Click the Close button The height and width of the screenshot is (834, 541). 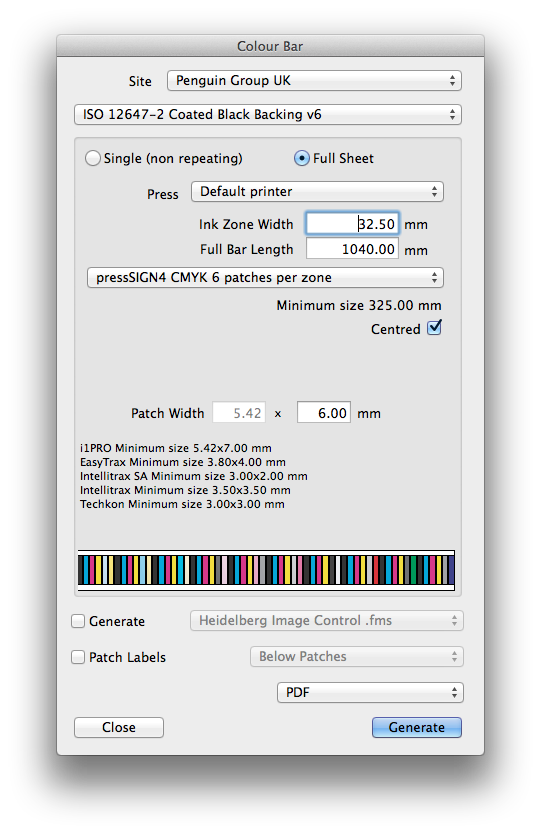tap(119, 728)
